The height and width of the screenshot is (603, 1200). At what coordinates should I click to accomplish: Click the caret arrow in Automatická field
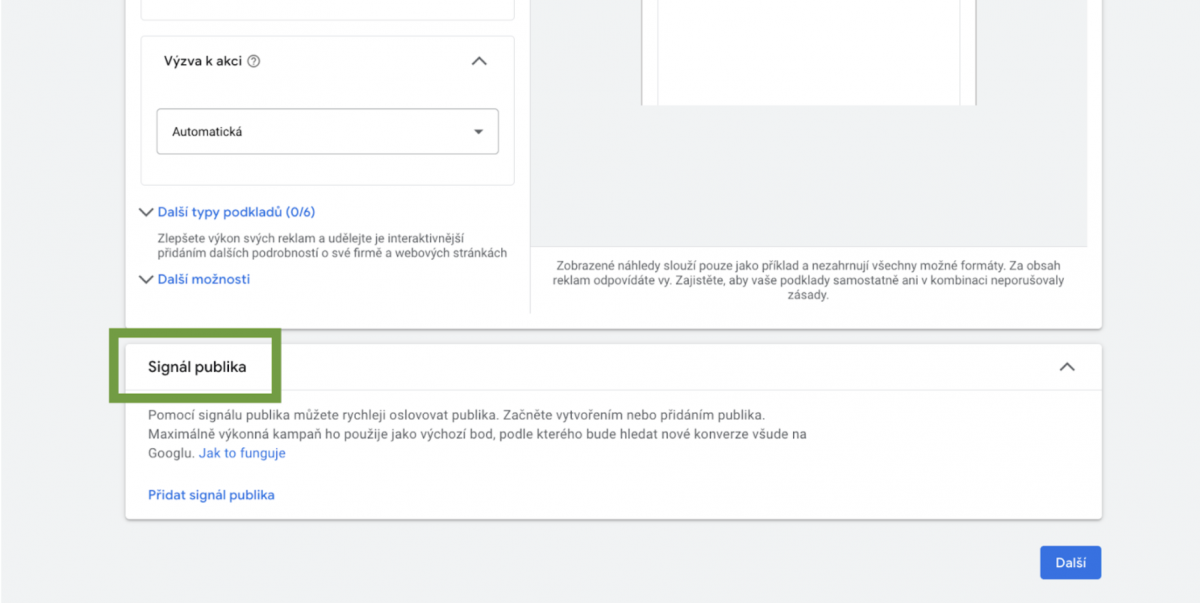(478, 131)
